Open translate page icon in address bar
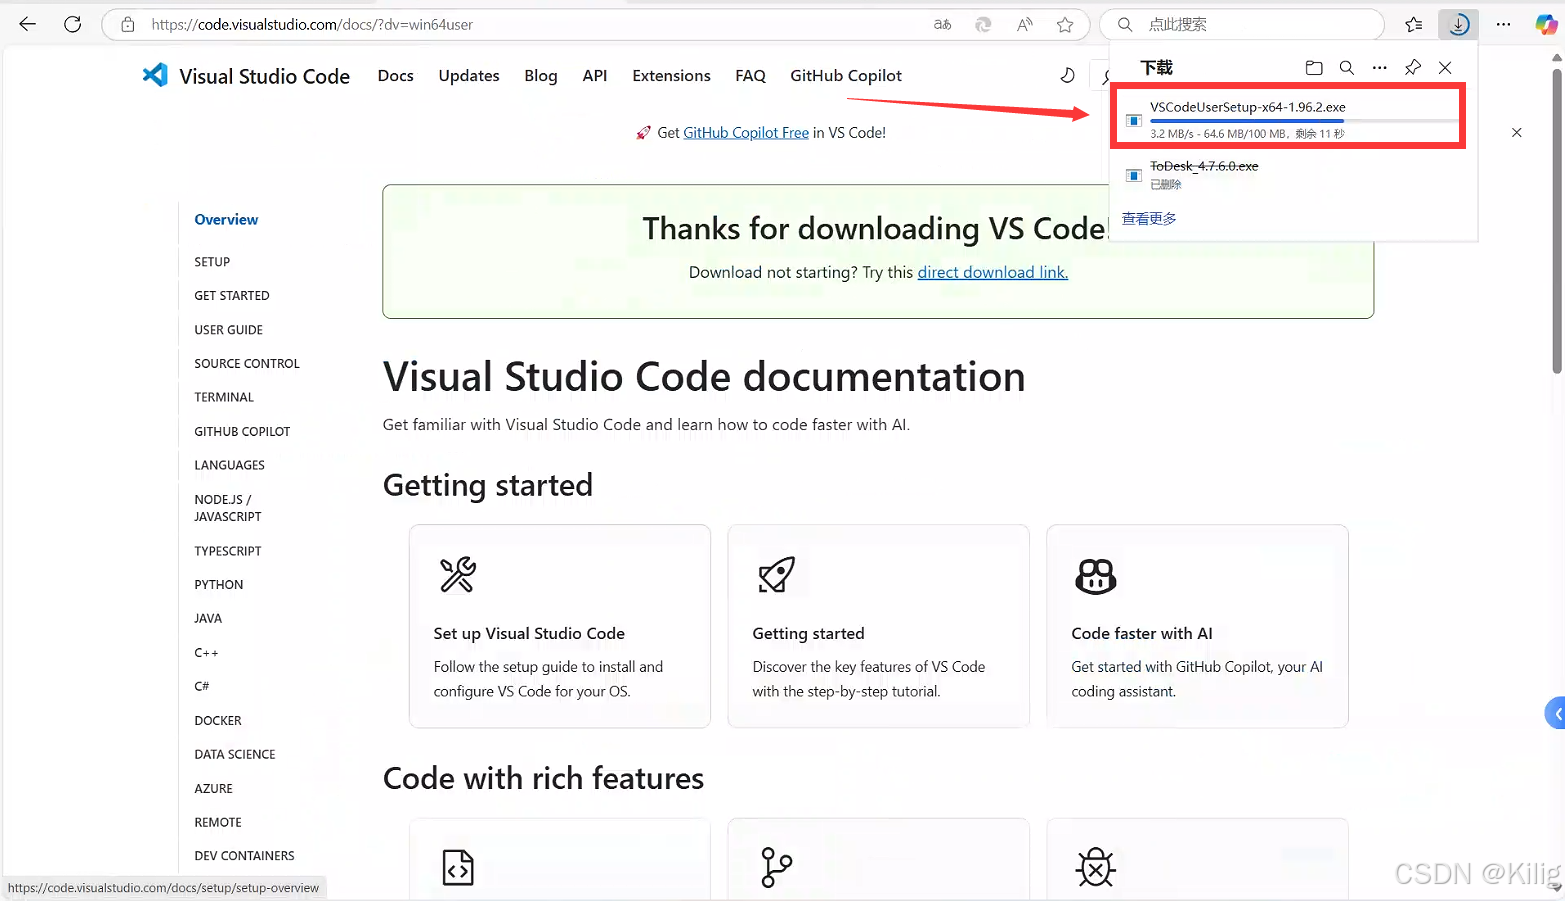Image resolution: width=1565 pixels, height=901 pixels. click(942, 24)
